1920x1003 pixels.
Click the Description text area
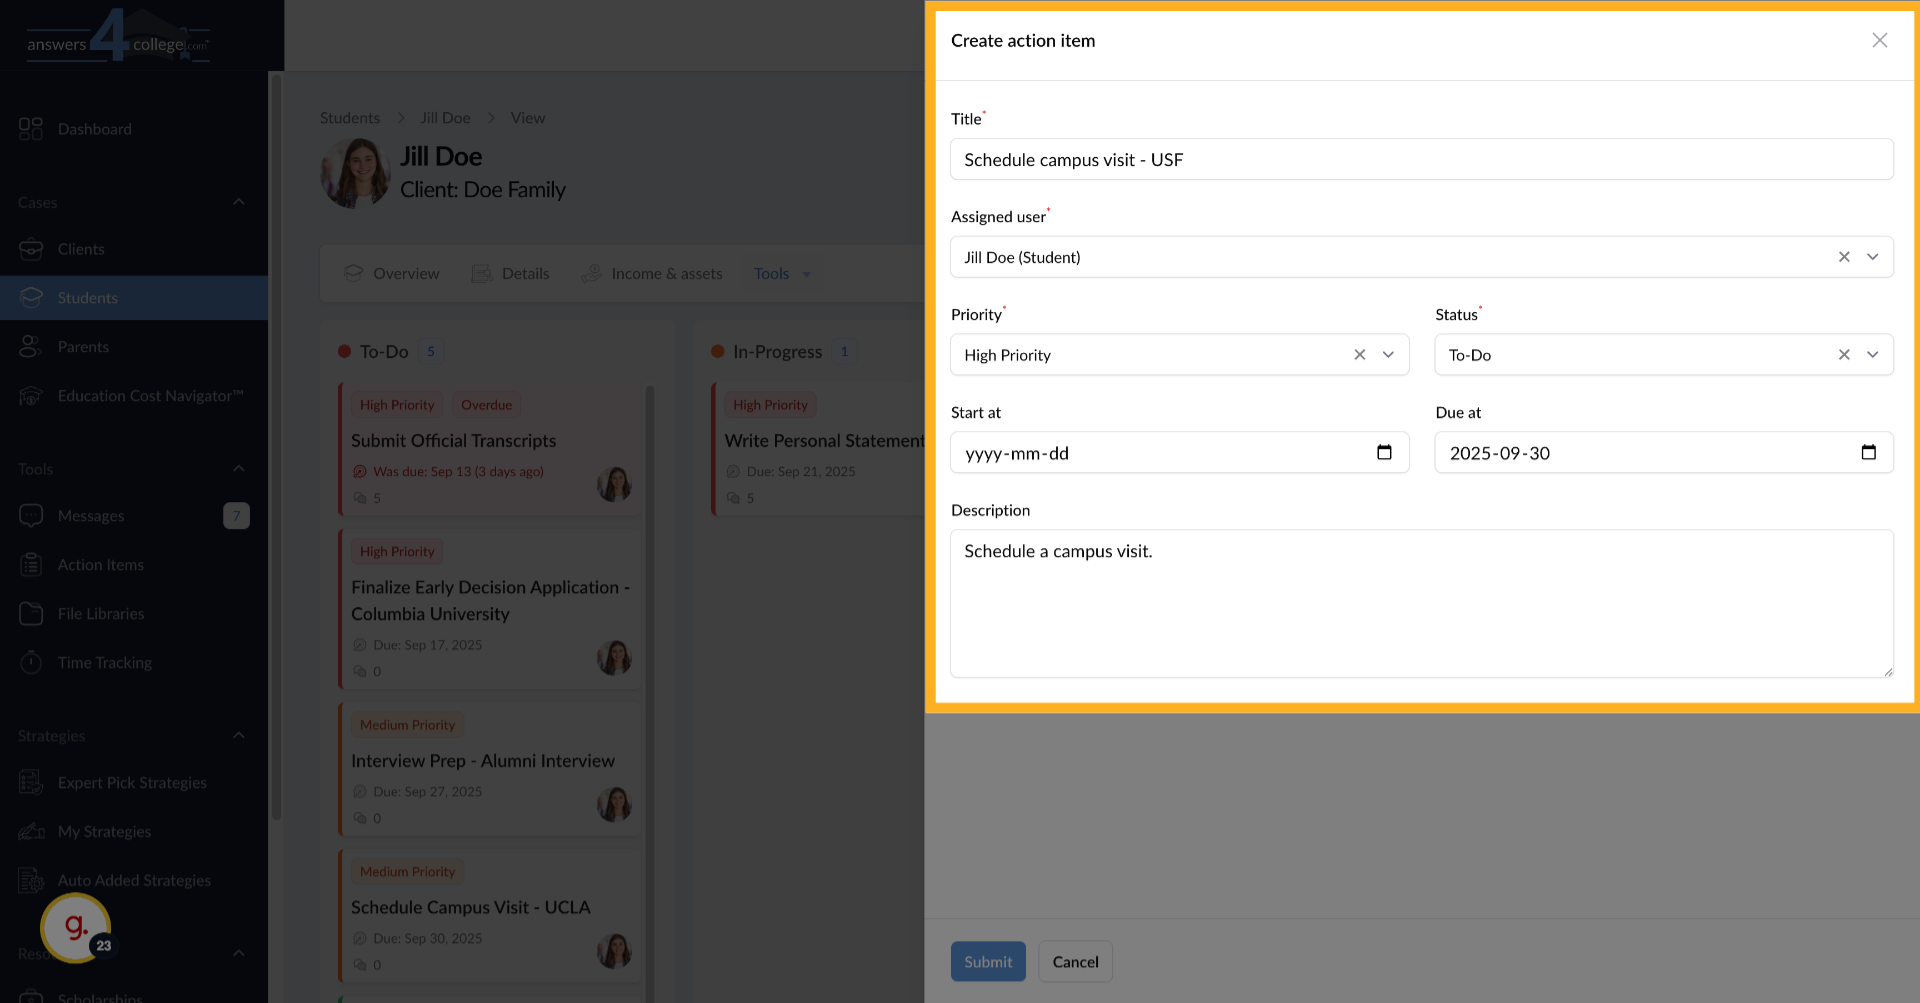pos(1421,603)
